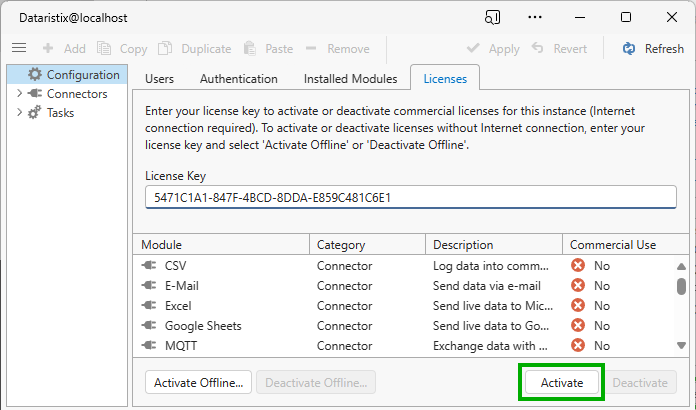Image resolution: width=696 pixels, height=410 pixels.
Task: Click into the License Key field
Action: pyautogui.click(x=410, y=197)
